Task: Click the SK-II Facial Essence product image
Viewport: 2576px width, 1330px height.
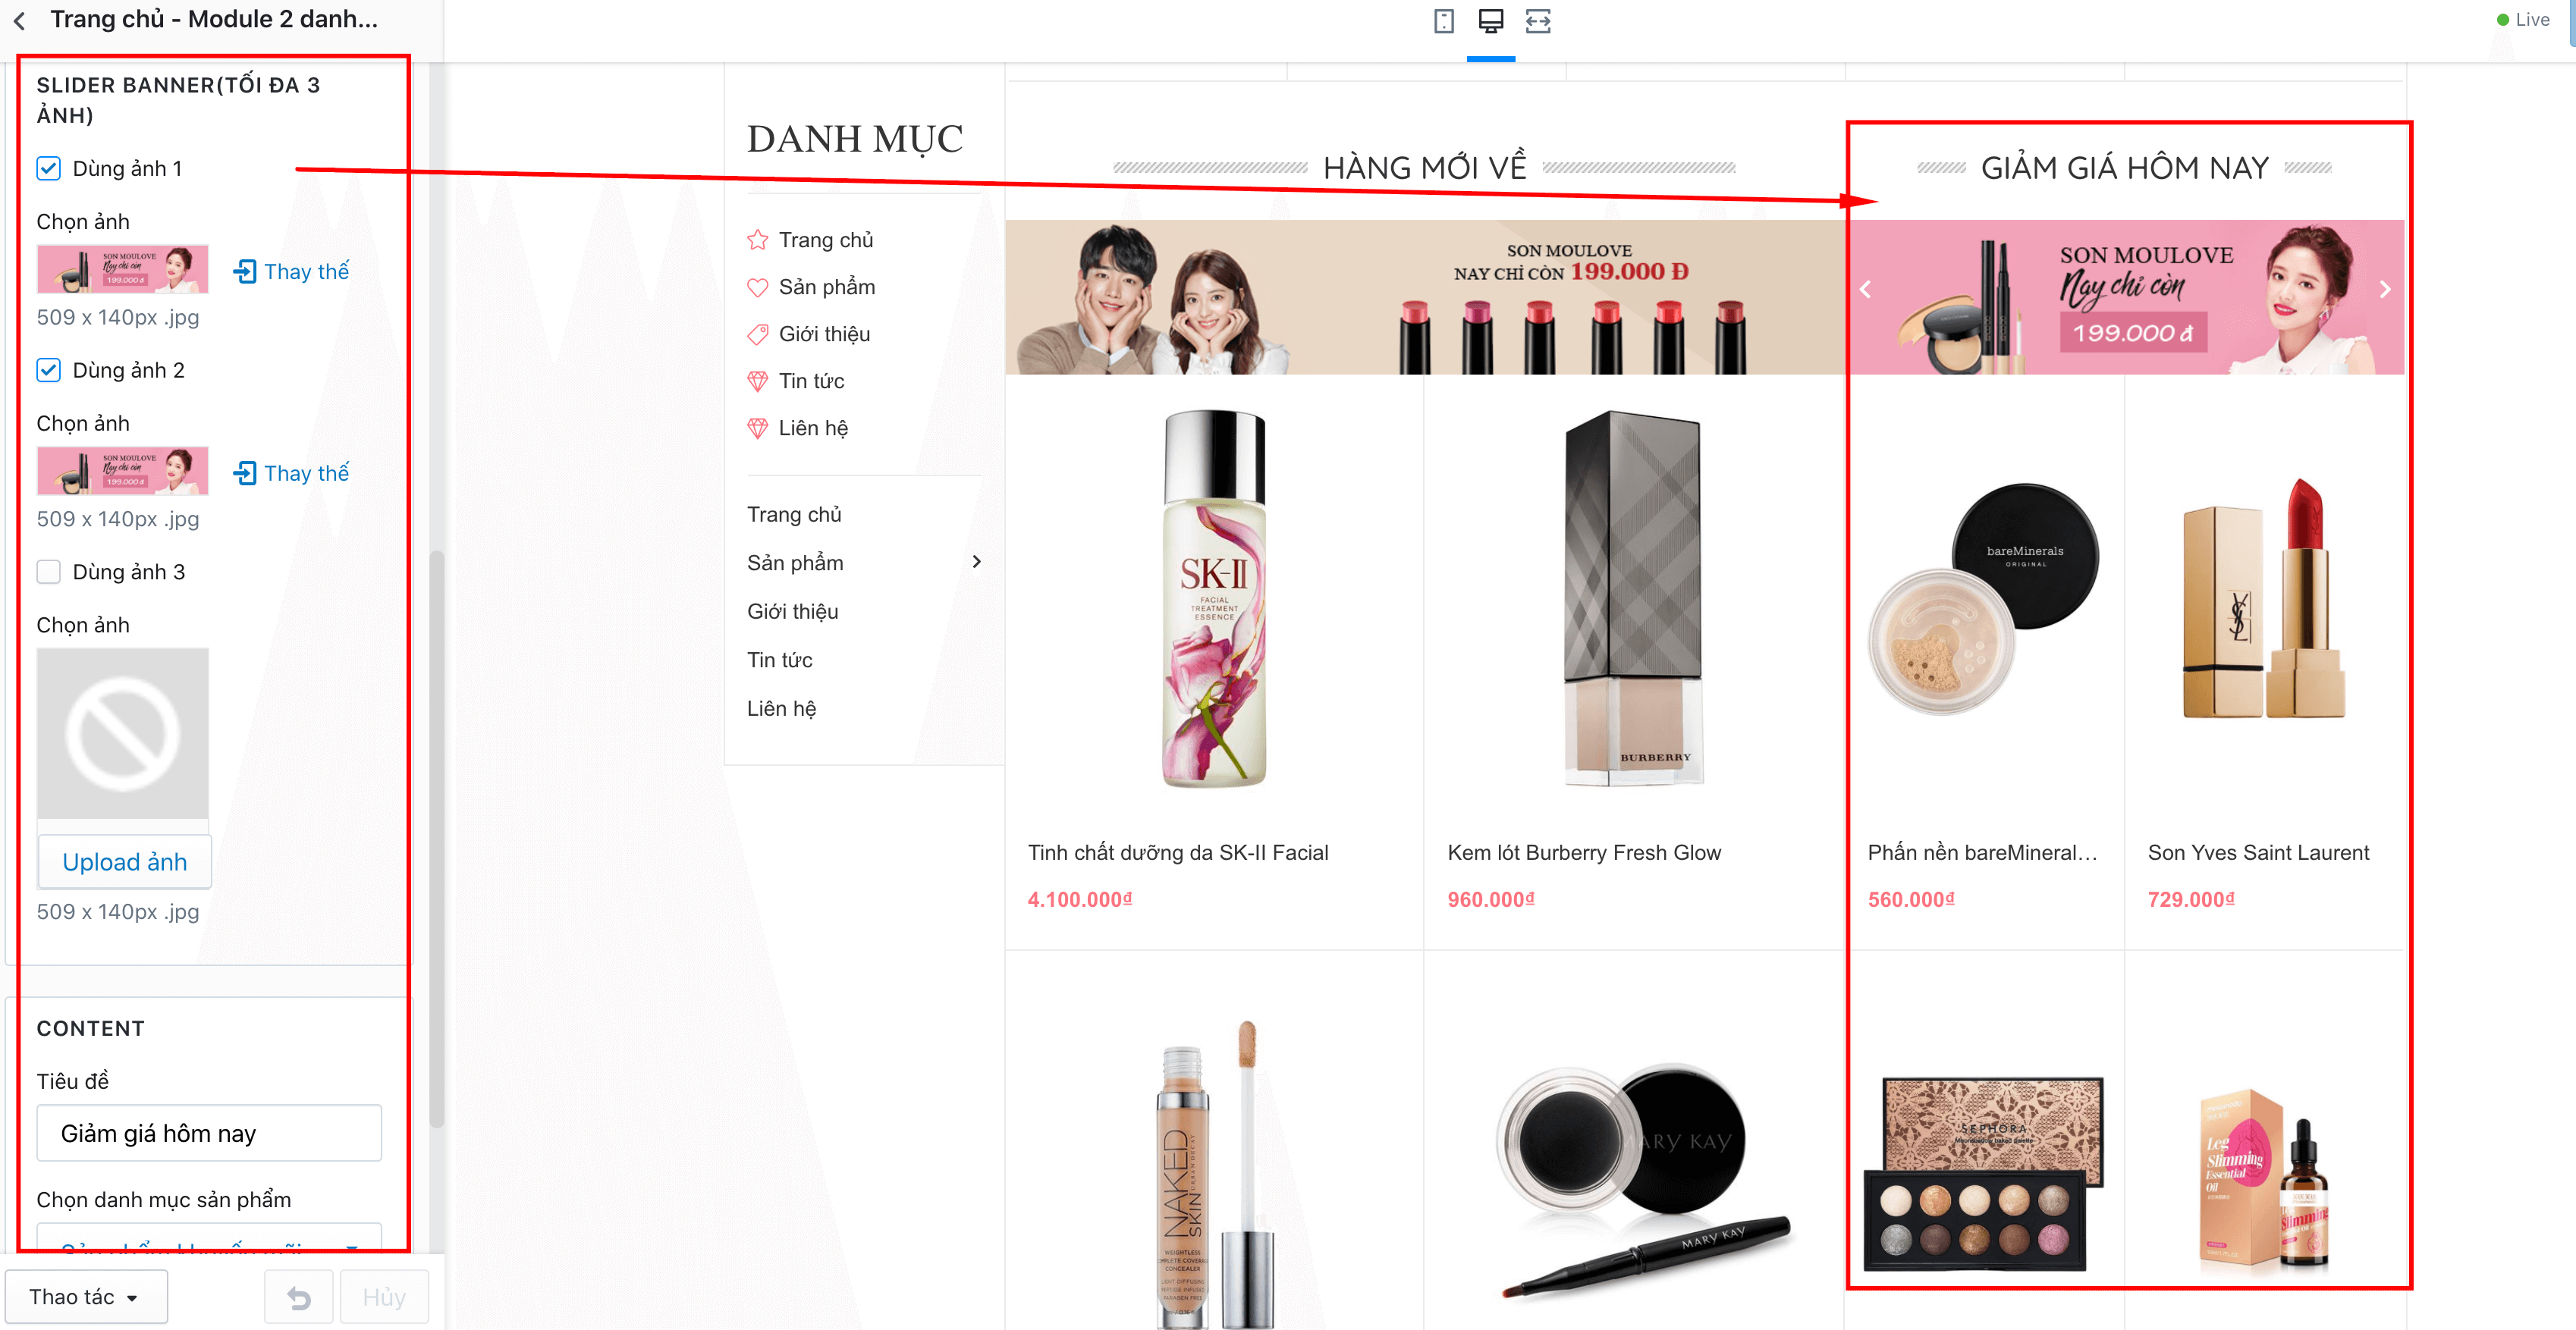Action: (1214, 599)
